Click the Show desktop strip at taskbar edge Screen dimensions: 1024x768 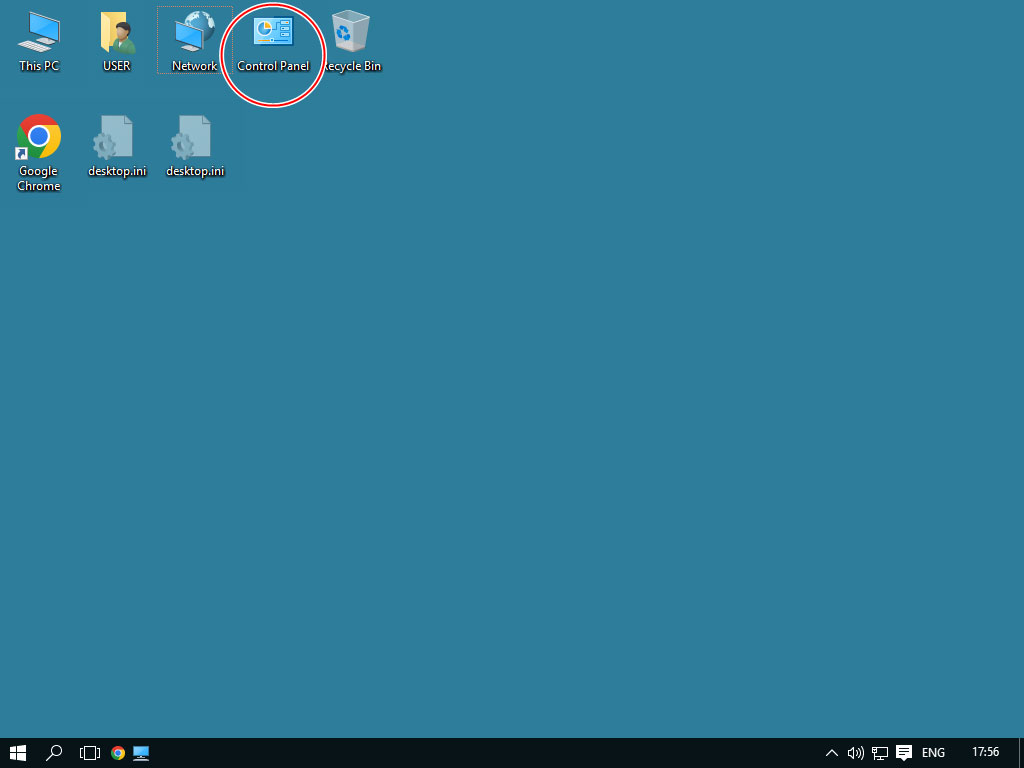click(x=1020, y=753)
